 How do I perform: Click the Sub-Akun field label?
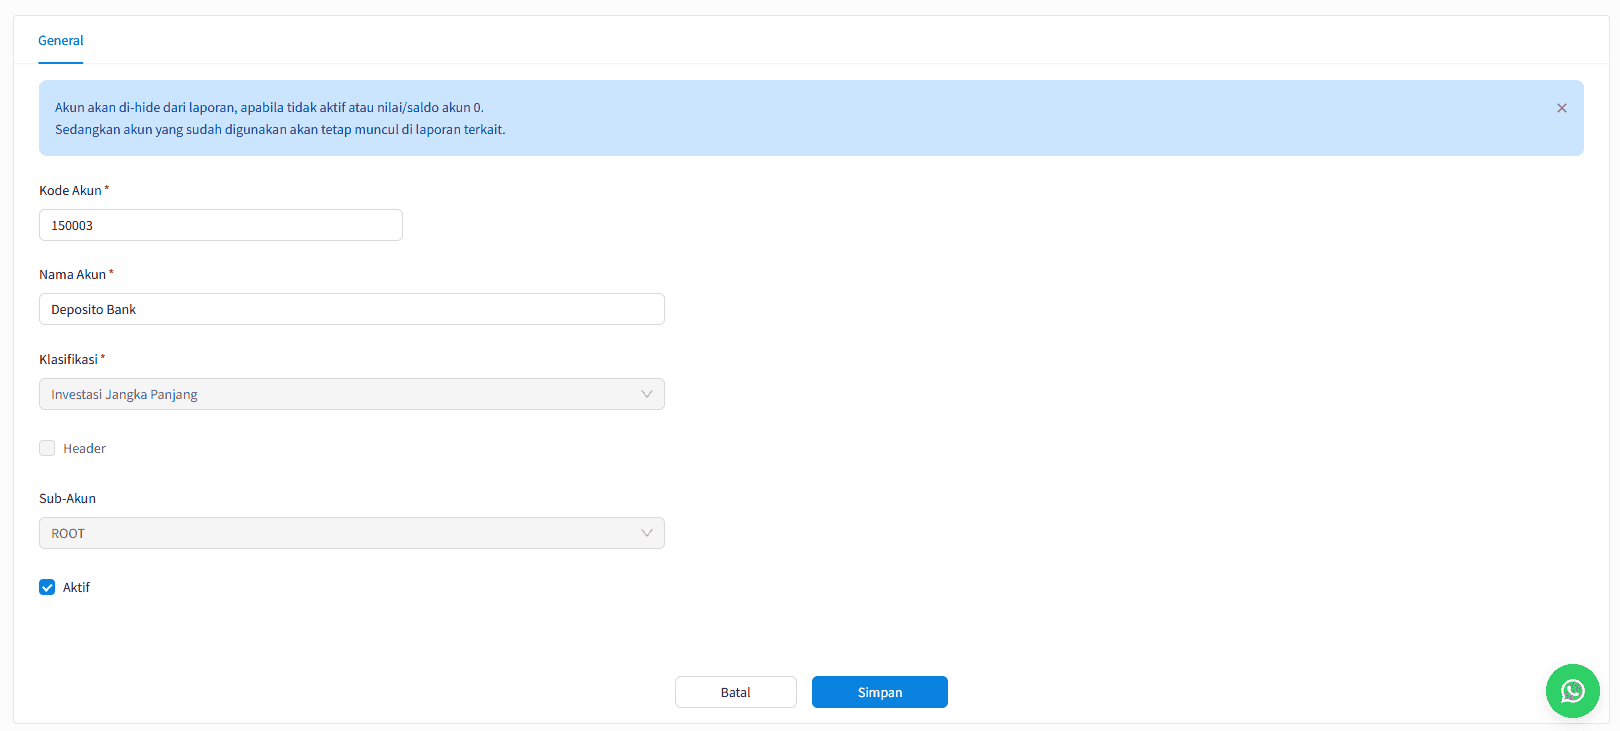pyautogui.click(x=67, y=498)
